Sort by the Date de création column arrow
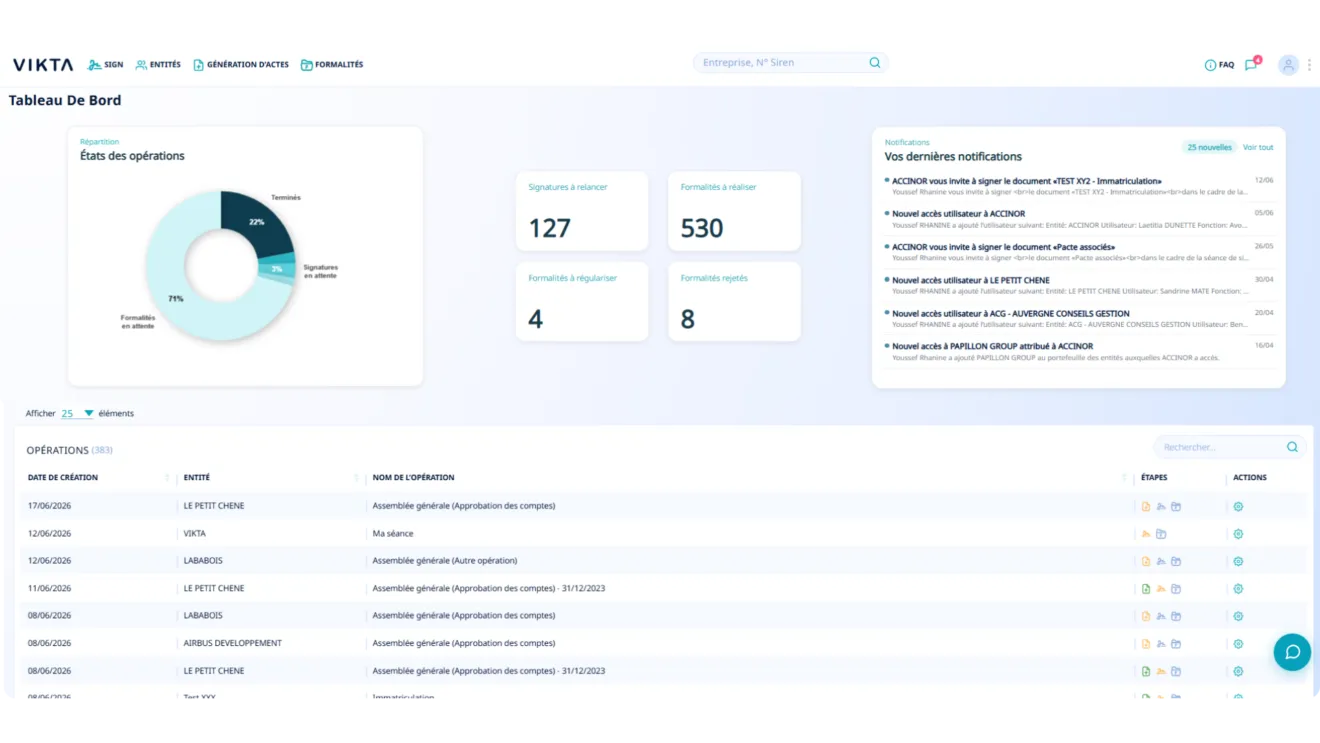The width and height of the screenshot is (1320, 743). click(x=167, y=478)
